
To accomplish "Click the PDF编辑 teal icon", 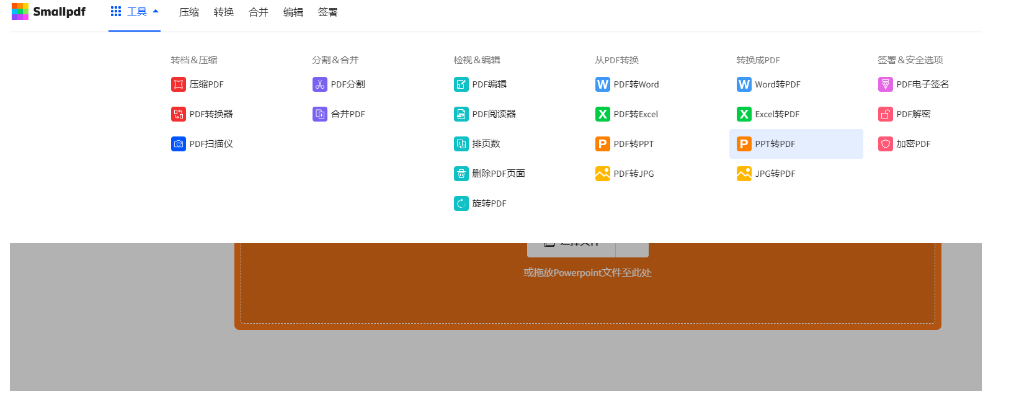I will tap(461, 85).
